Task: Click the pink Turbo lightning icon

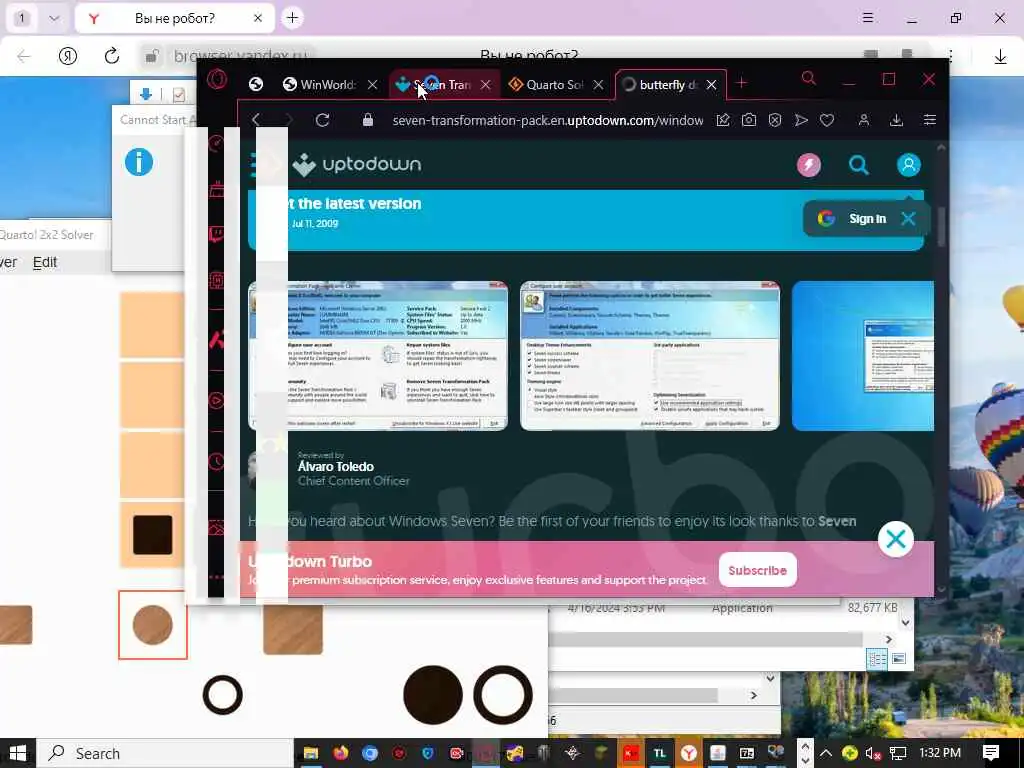Action: point(808,165)
